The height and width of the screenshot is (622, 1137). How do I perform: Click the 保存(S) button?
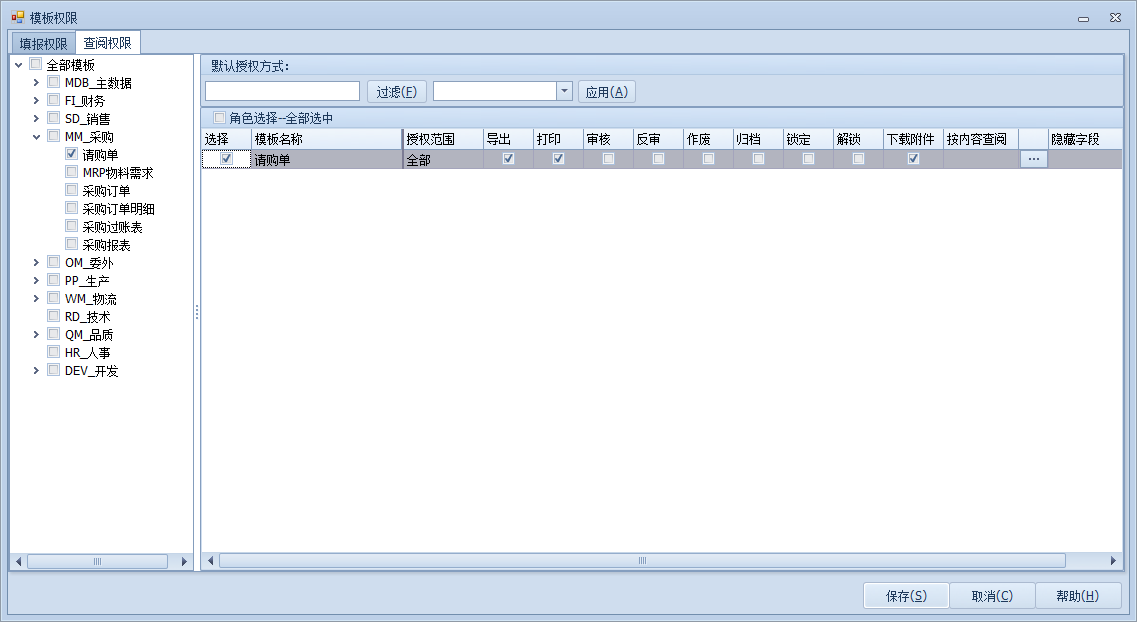pos(906,596)
